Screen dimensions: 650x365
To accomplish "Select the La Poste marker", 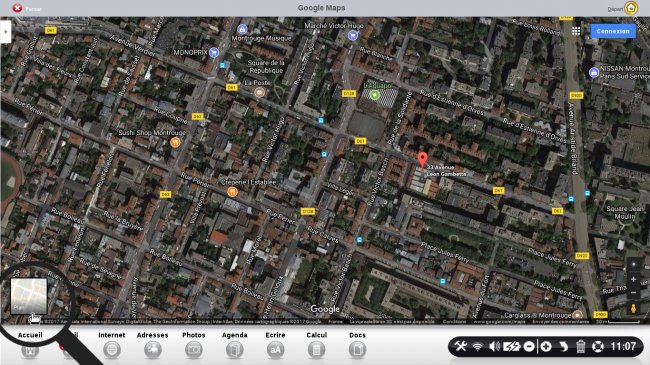I will coord(260,92).
